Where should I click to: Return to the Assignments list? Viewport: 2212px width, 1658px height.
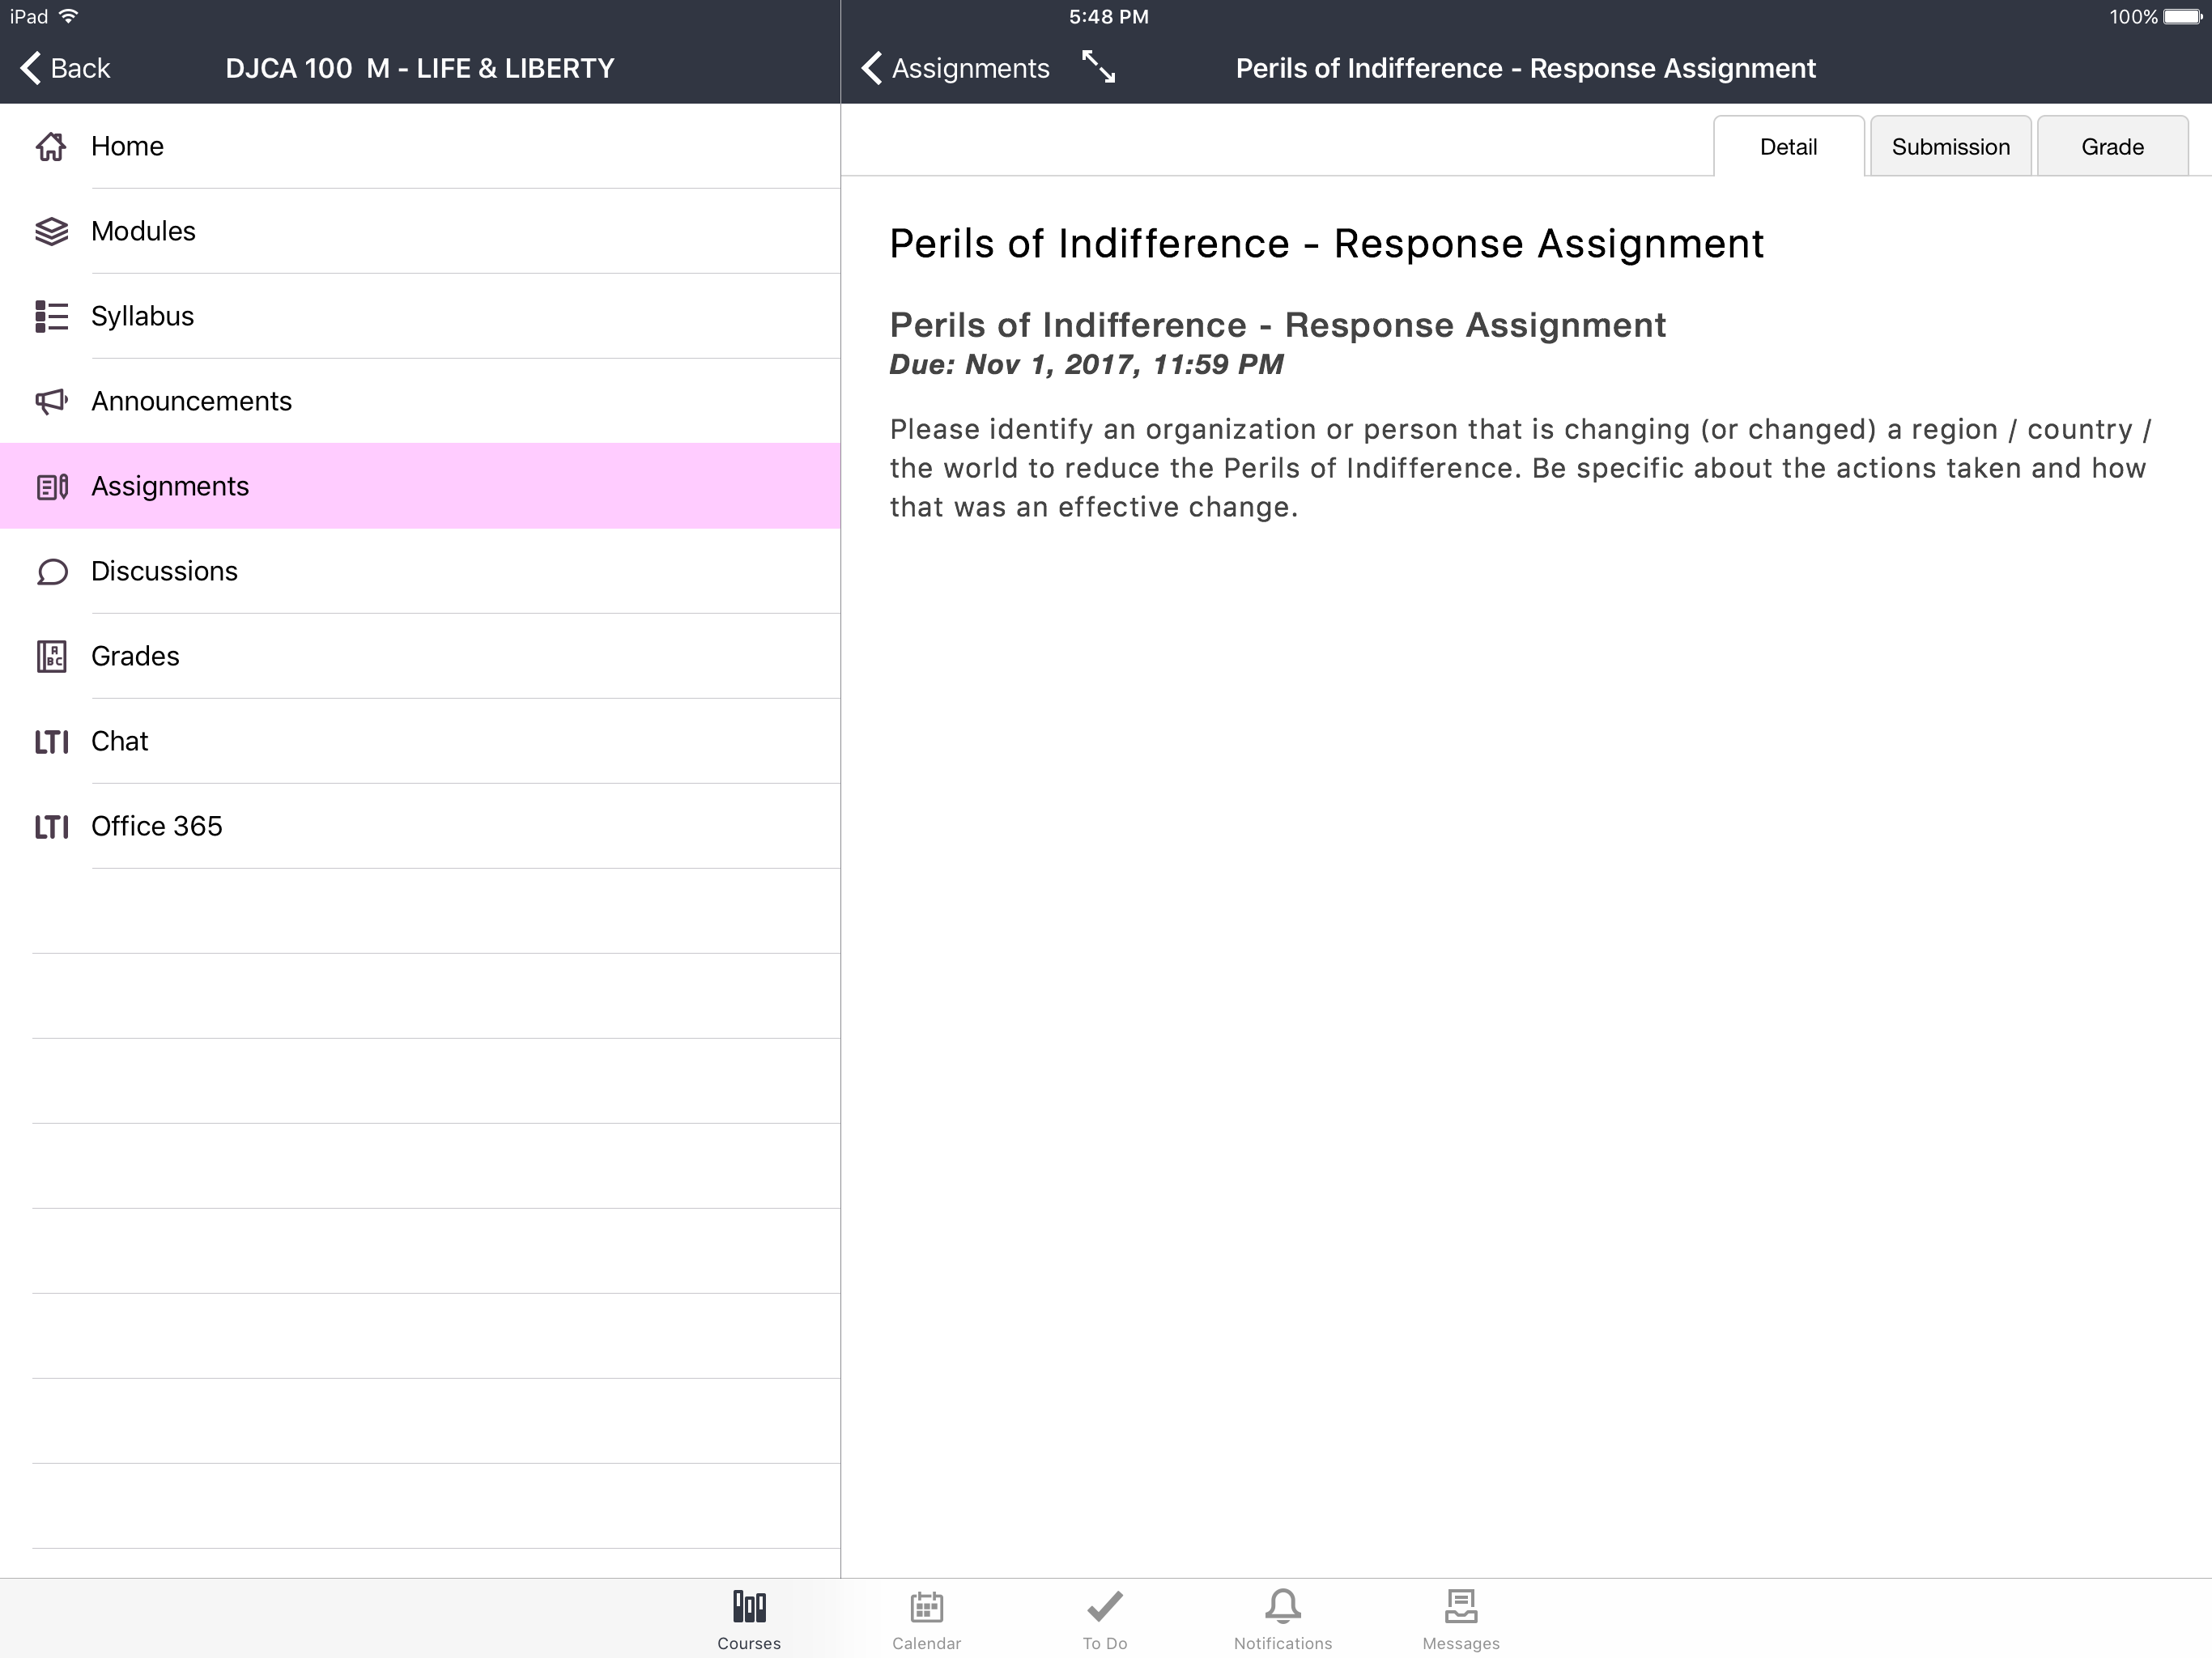955,68
